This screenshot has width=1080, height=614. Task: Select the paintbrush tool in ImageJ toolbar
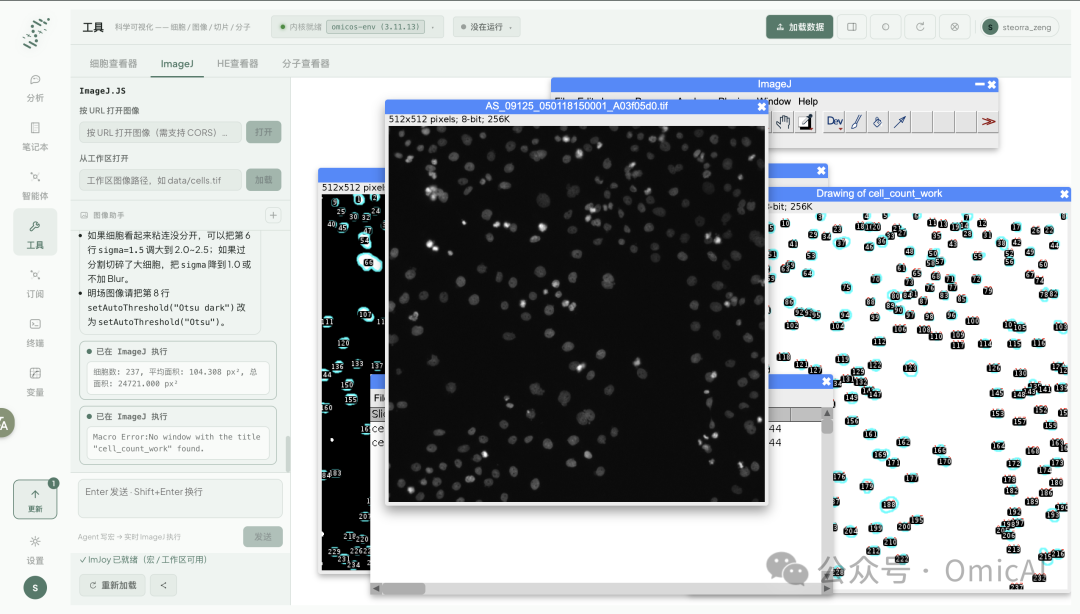click(856, 122)
